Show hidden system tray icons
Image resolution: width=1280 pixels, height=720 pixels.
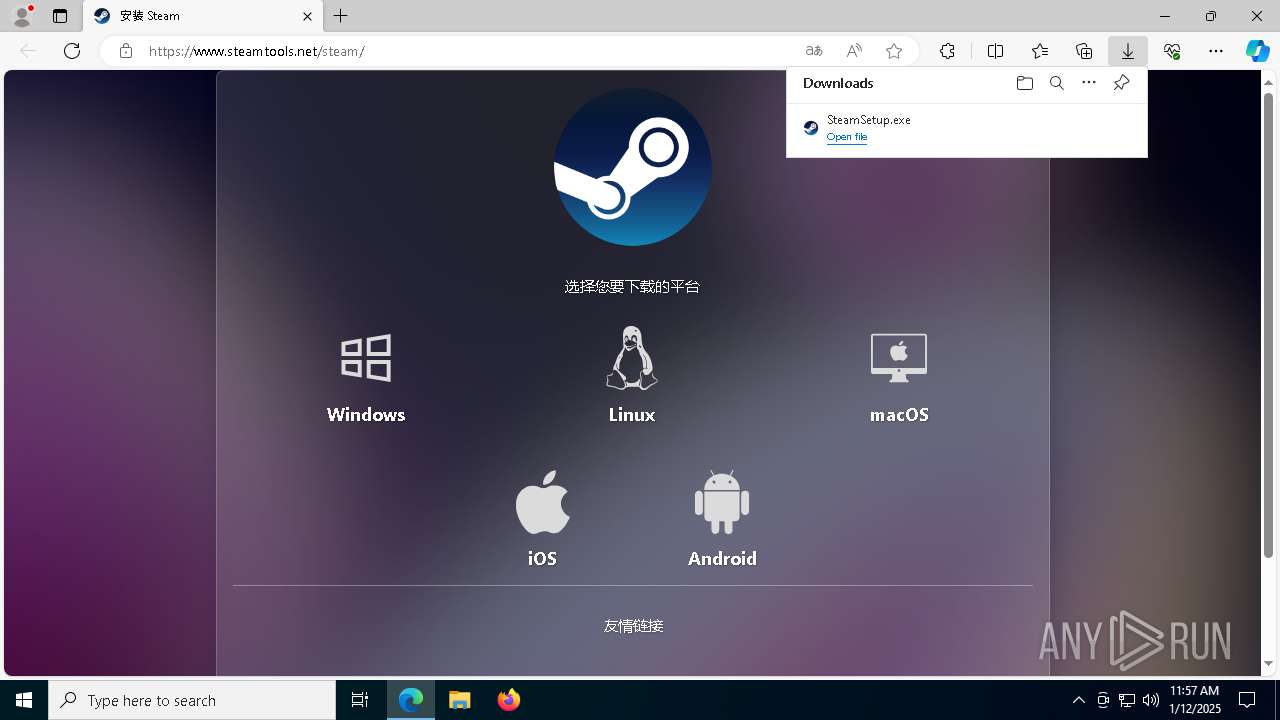point(1078,700)
